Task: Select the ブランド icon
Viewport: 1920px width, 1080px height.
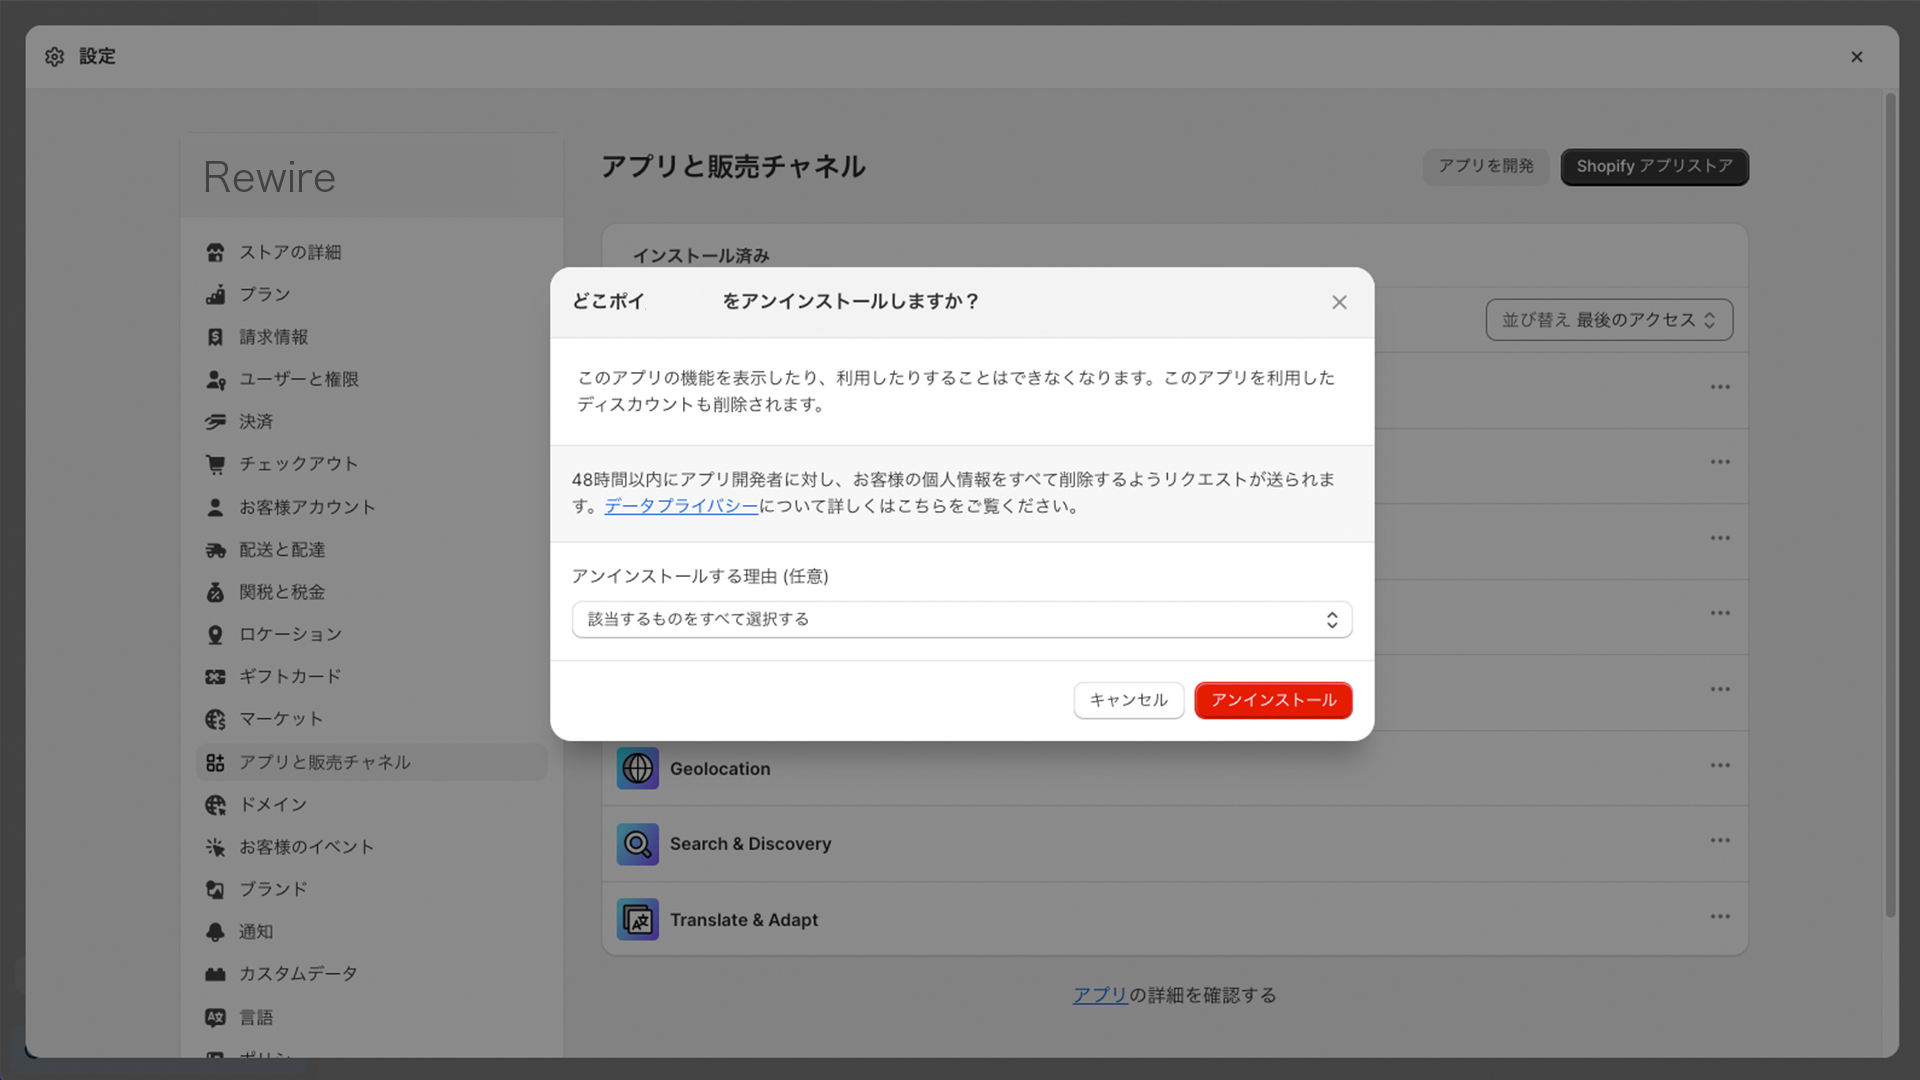Action: (x=215, y=889)
